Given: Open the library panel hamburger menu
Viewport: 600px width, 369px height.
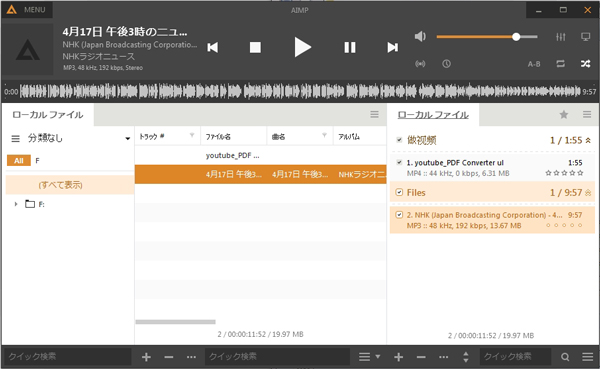Looking at the screenshot, I should (x=375, y=114).
